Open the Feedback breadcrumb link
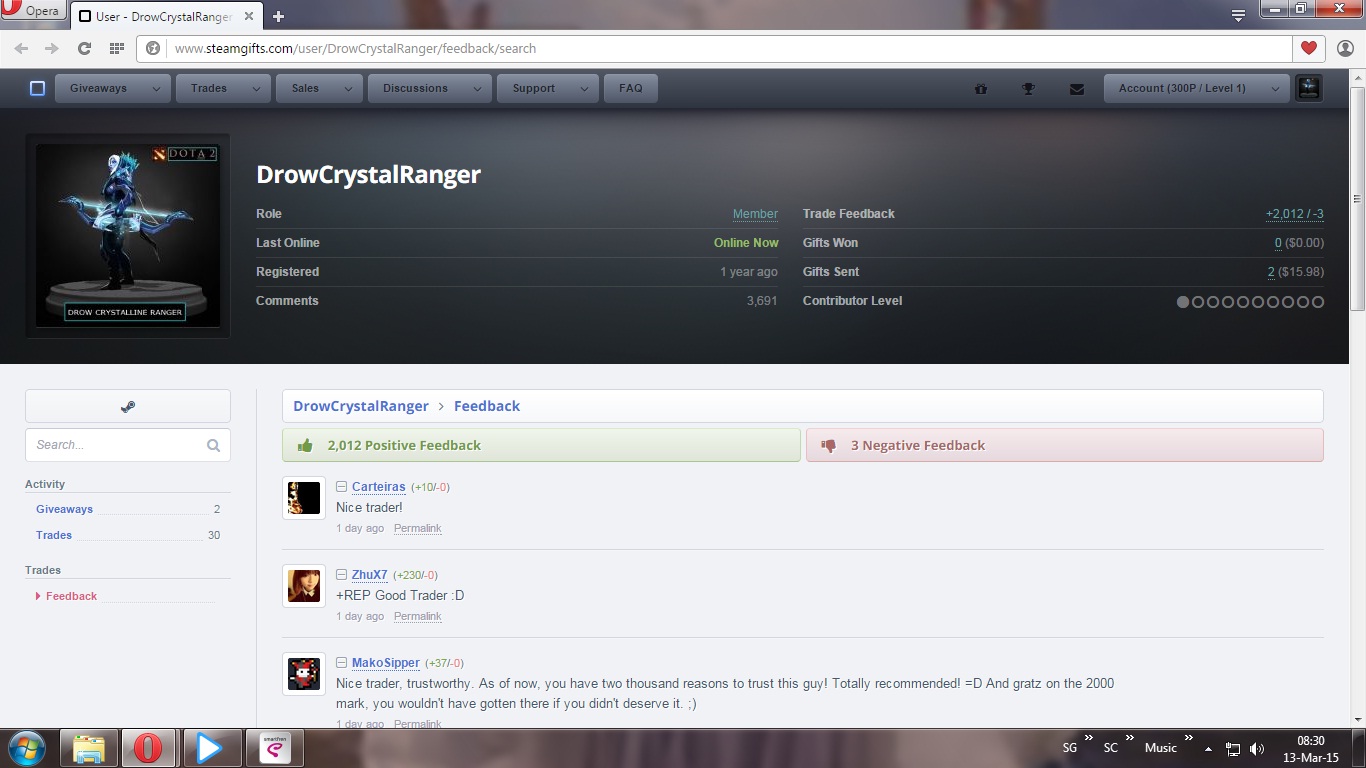 point(487,406)
